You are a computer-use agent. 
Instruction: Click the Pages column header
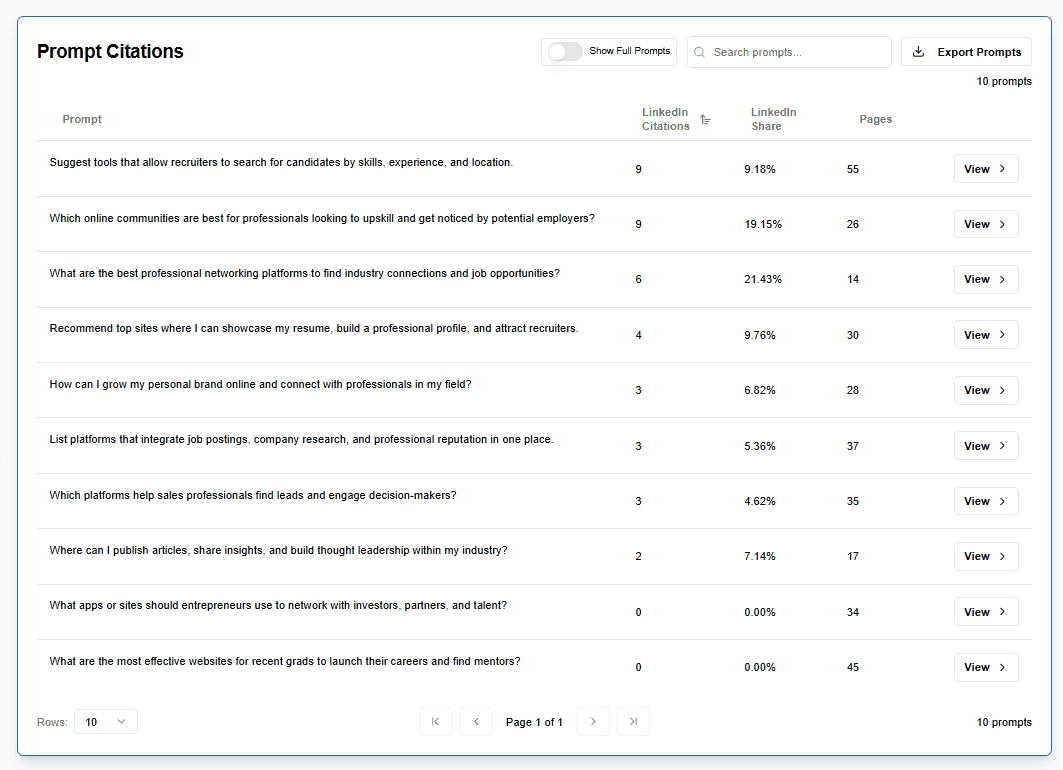875,119
